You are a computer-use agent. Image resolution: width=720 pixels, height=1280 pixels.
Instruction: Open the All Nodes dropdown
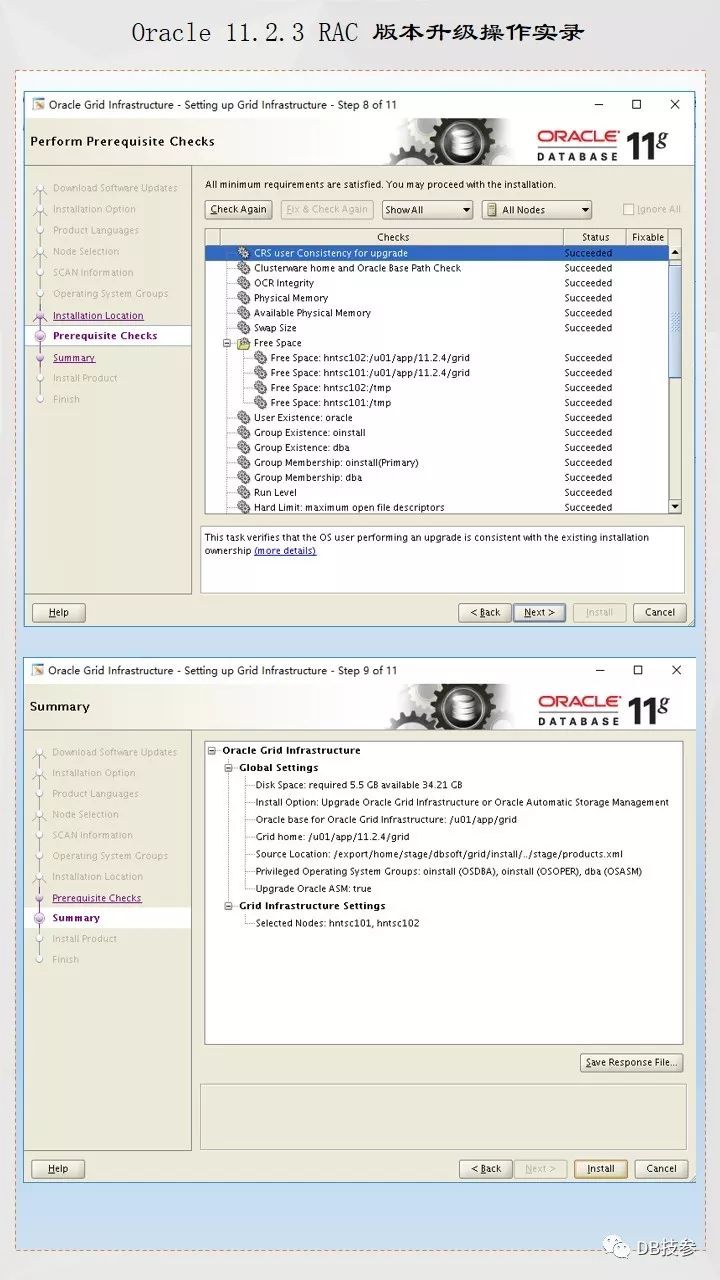pos(537,210)
